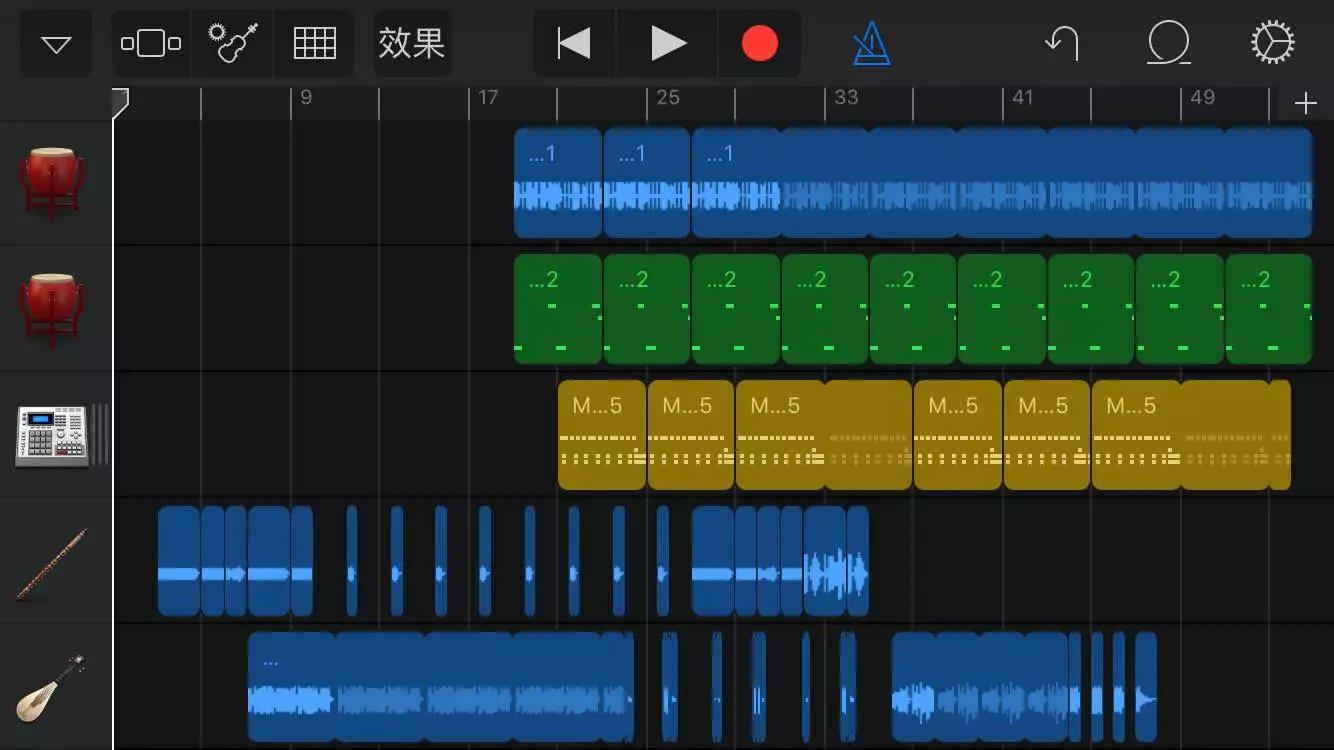Select flute region with large waveform
Viewport: 1334px width, 750px height.
(x=825, y=561)
